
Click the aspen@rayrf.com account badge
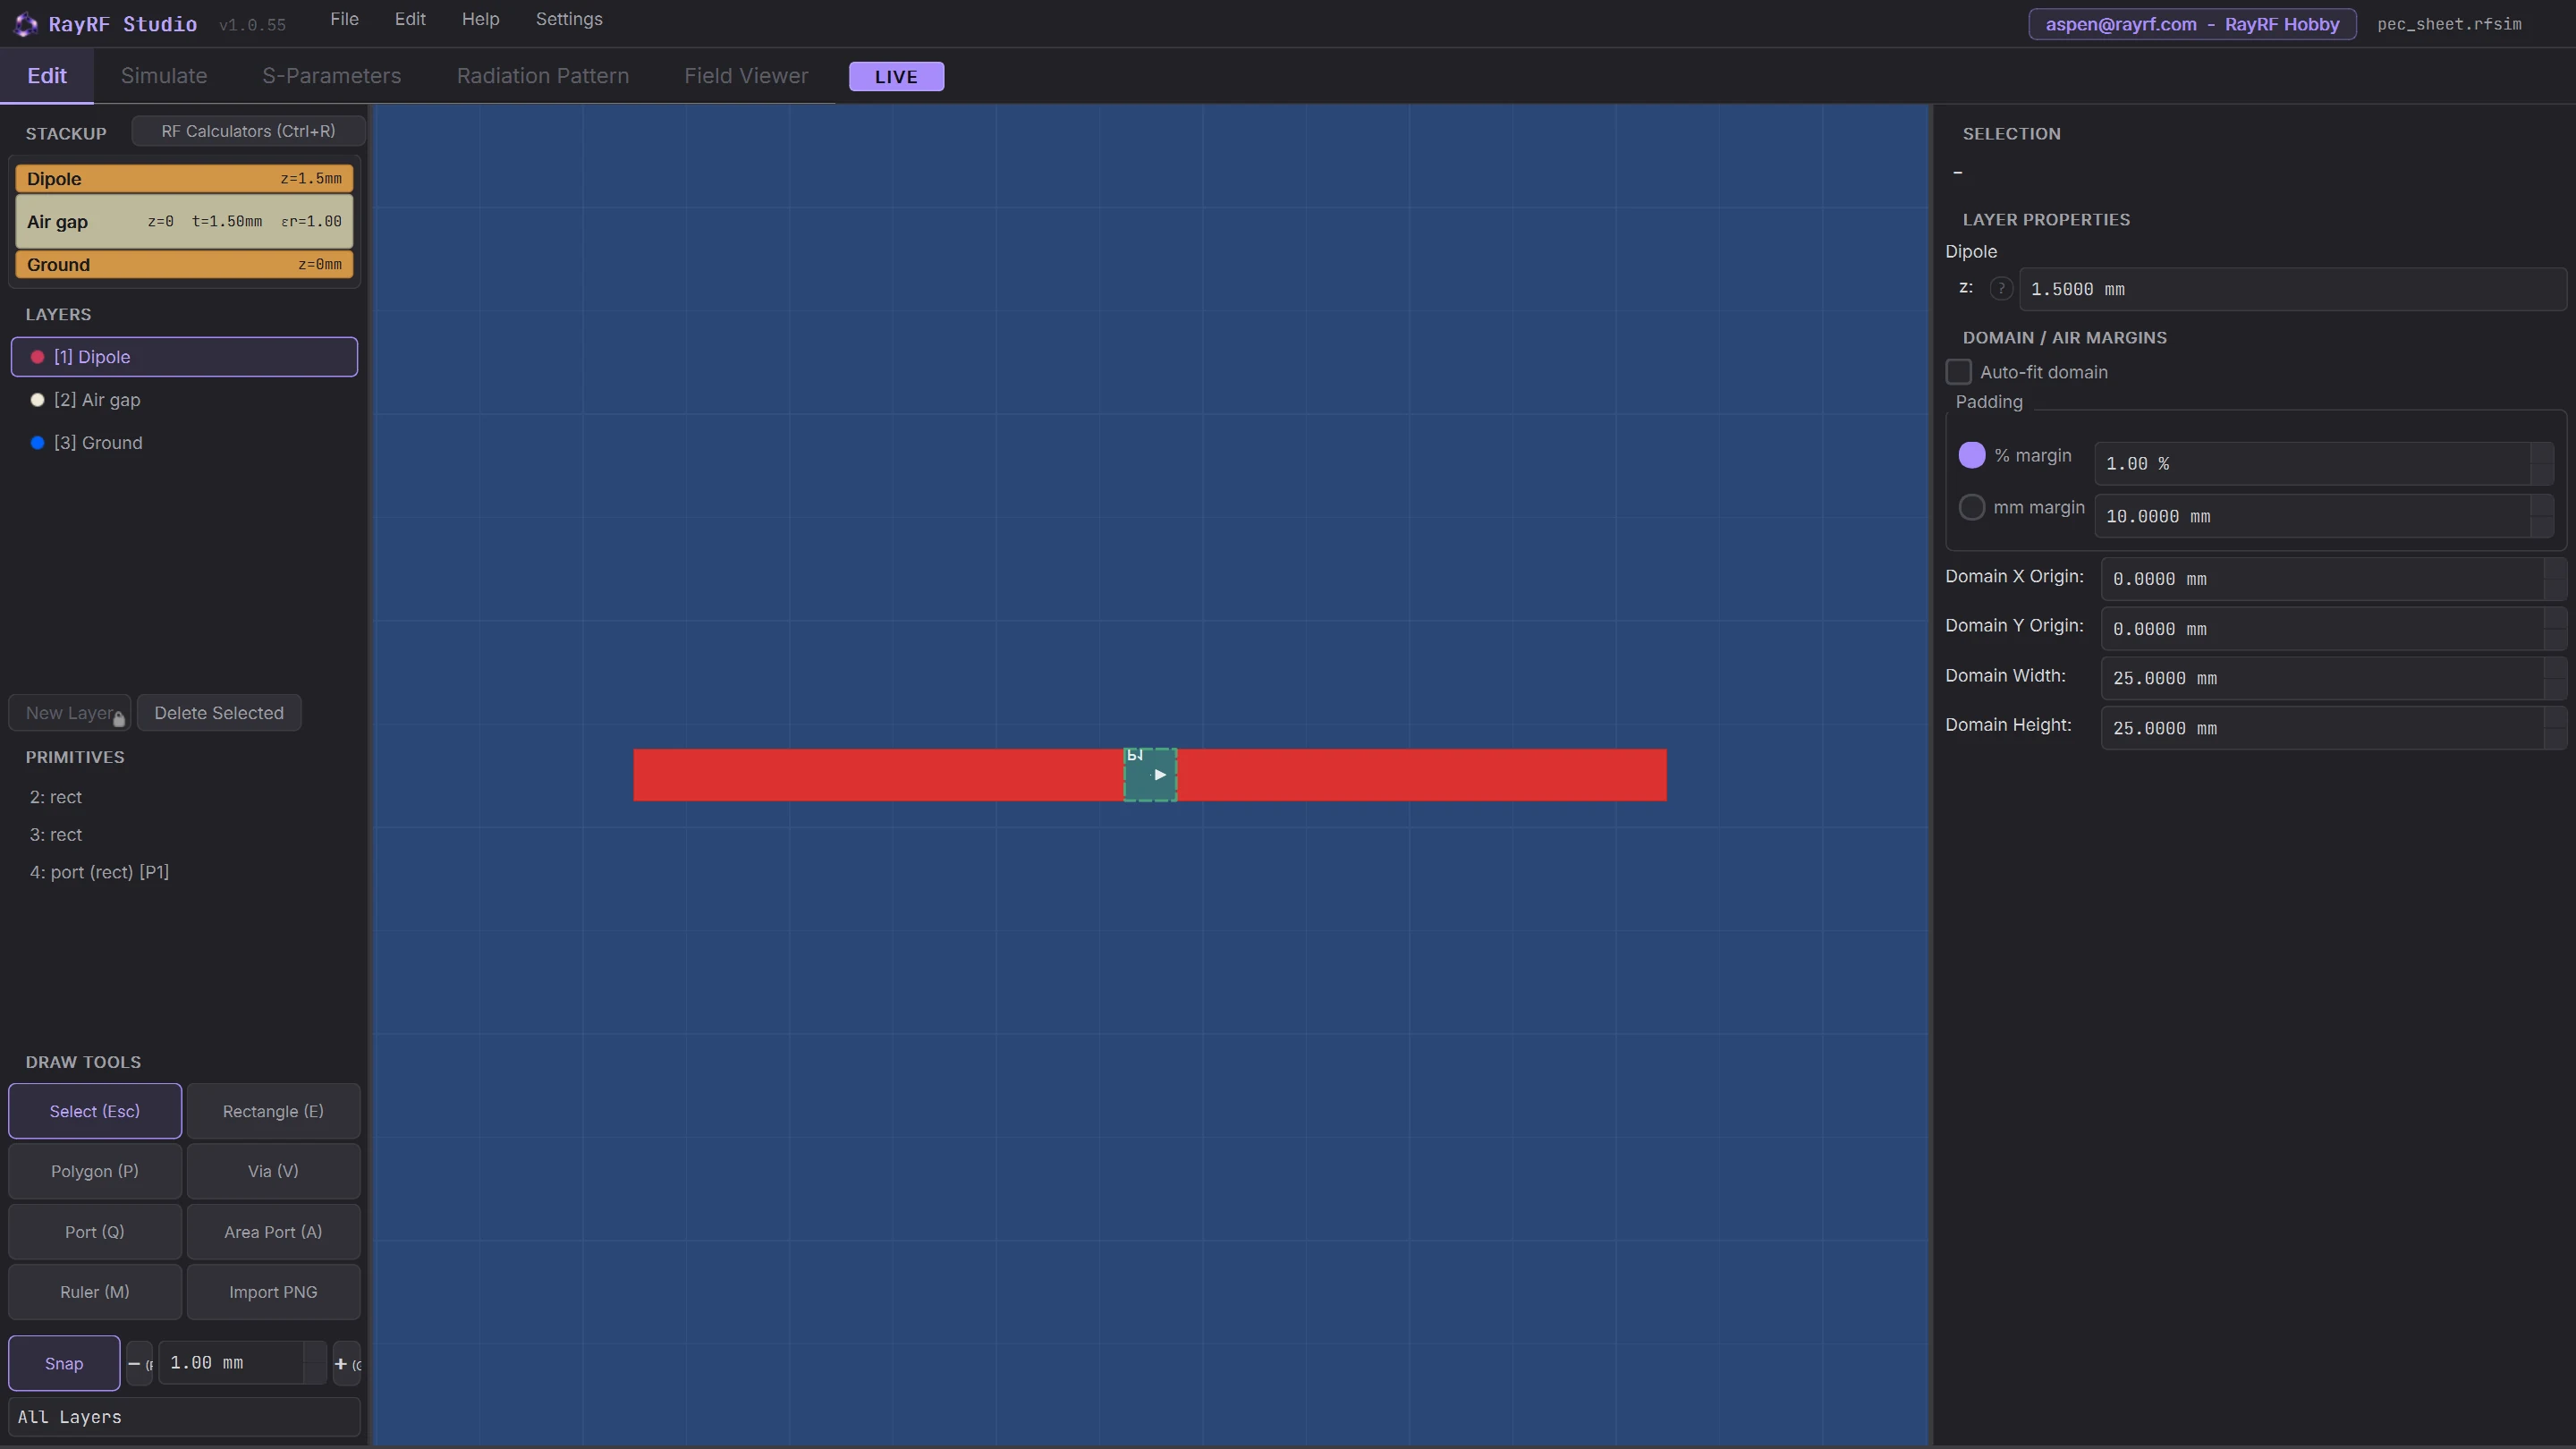2192,24
